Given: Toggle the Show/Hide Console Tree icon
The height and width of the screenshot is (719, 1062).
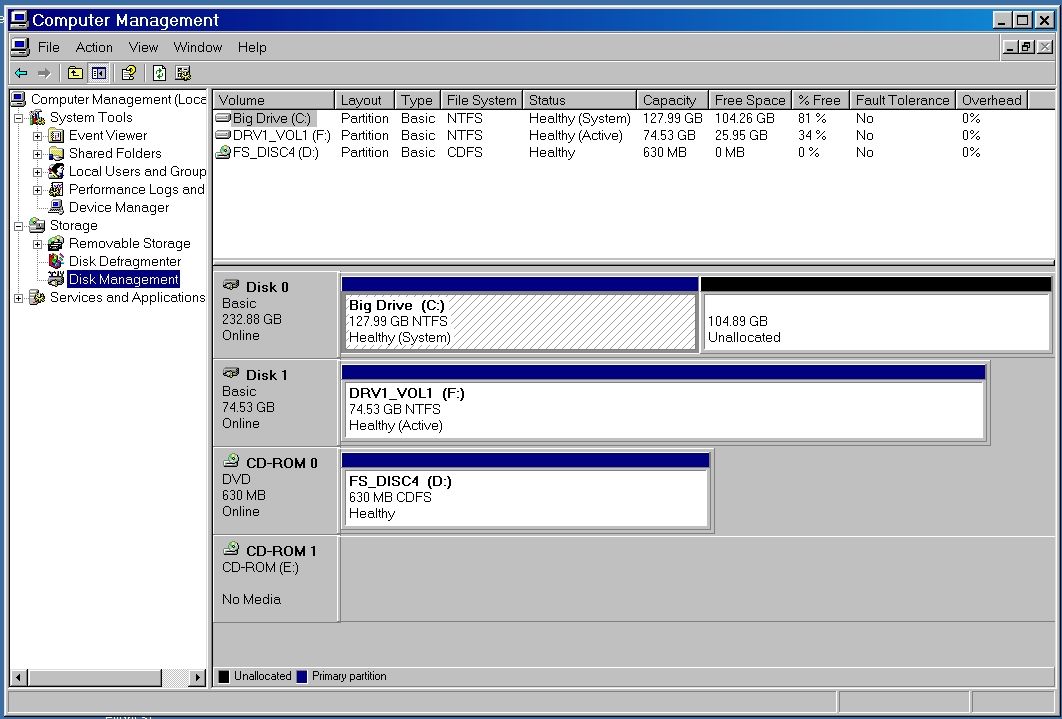Looking at the screenshot, I should coord(99,73).
